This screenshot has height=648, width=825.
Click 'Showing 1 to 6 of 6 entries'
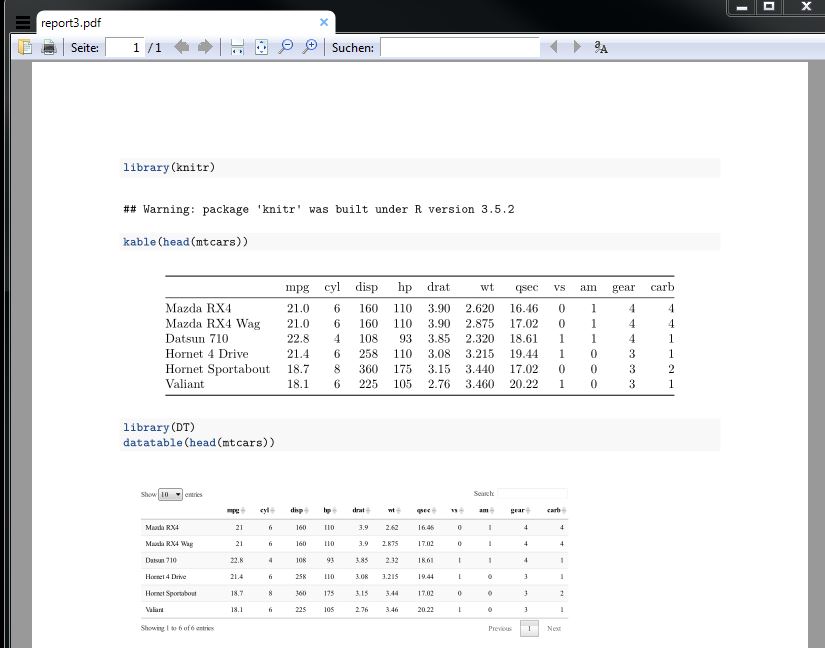click(x=177, y=628)
